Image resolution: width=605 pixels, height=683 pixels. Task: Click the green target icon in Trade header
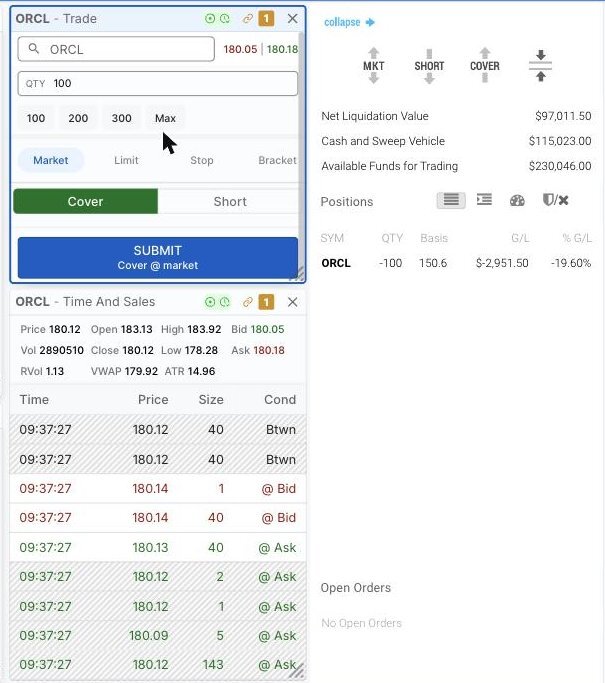(x=210, y=19)
